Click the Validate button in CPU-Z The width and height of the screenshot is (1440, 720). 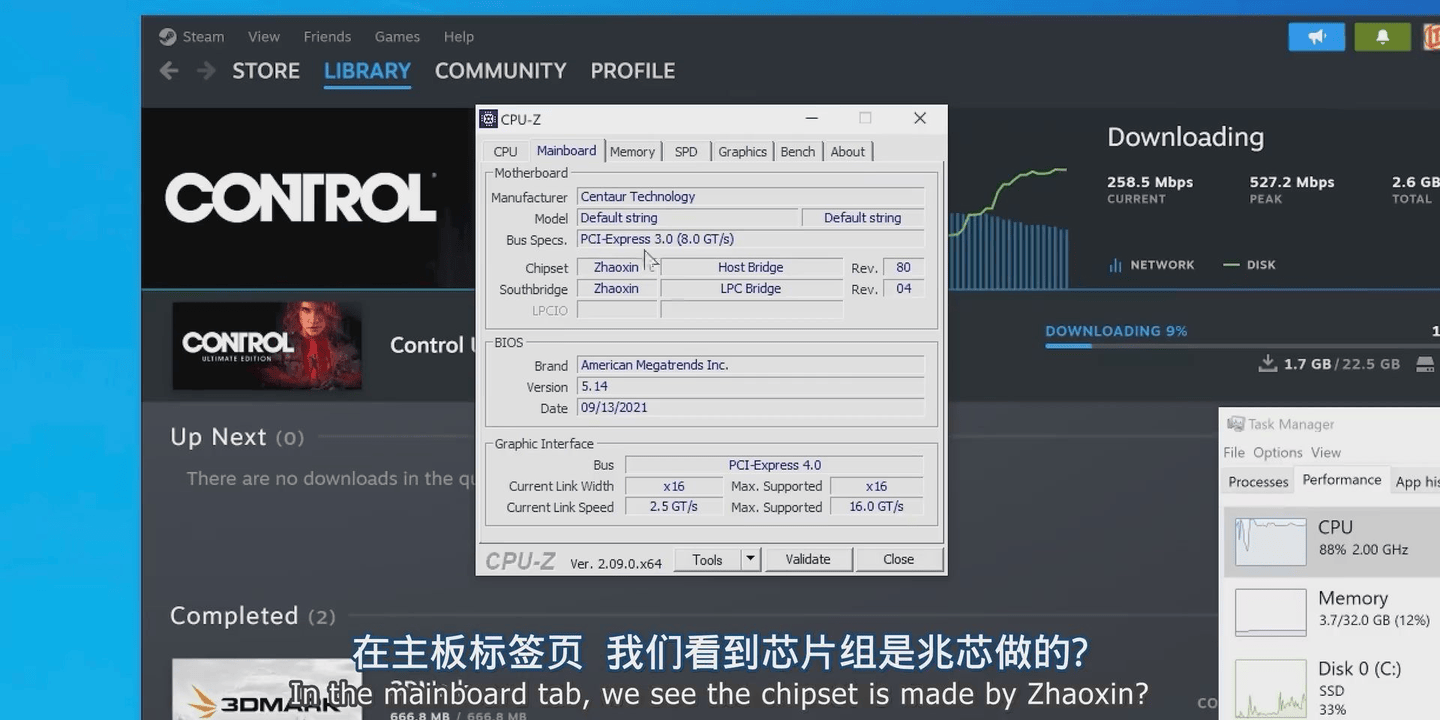coord(808,559)
